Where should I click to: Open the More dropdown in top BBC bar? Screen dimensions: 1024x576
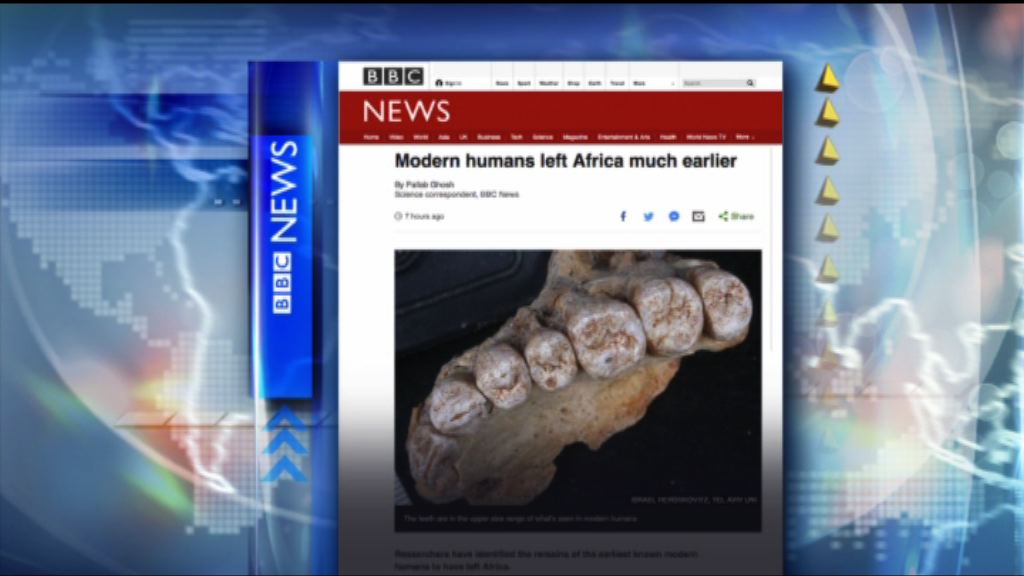coord(640,83)
